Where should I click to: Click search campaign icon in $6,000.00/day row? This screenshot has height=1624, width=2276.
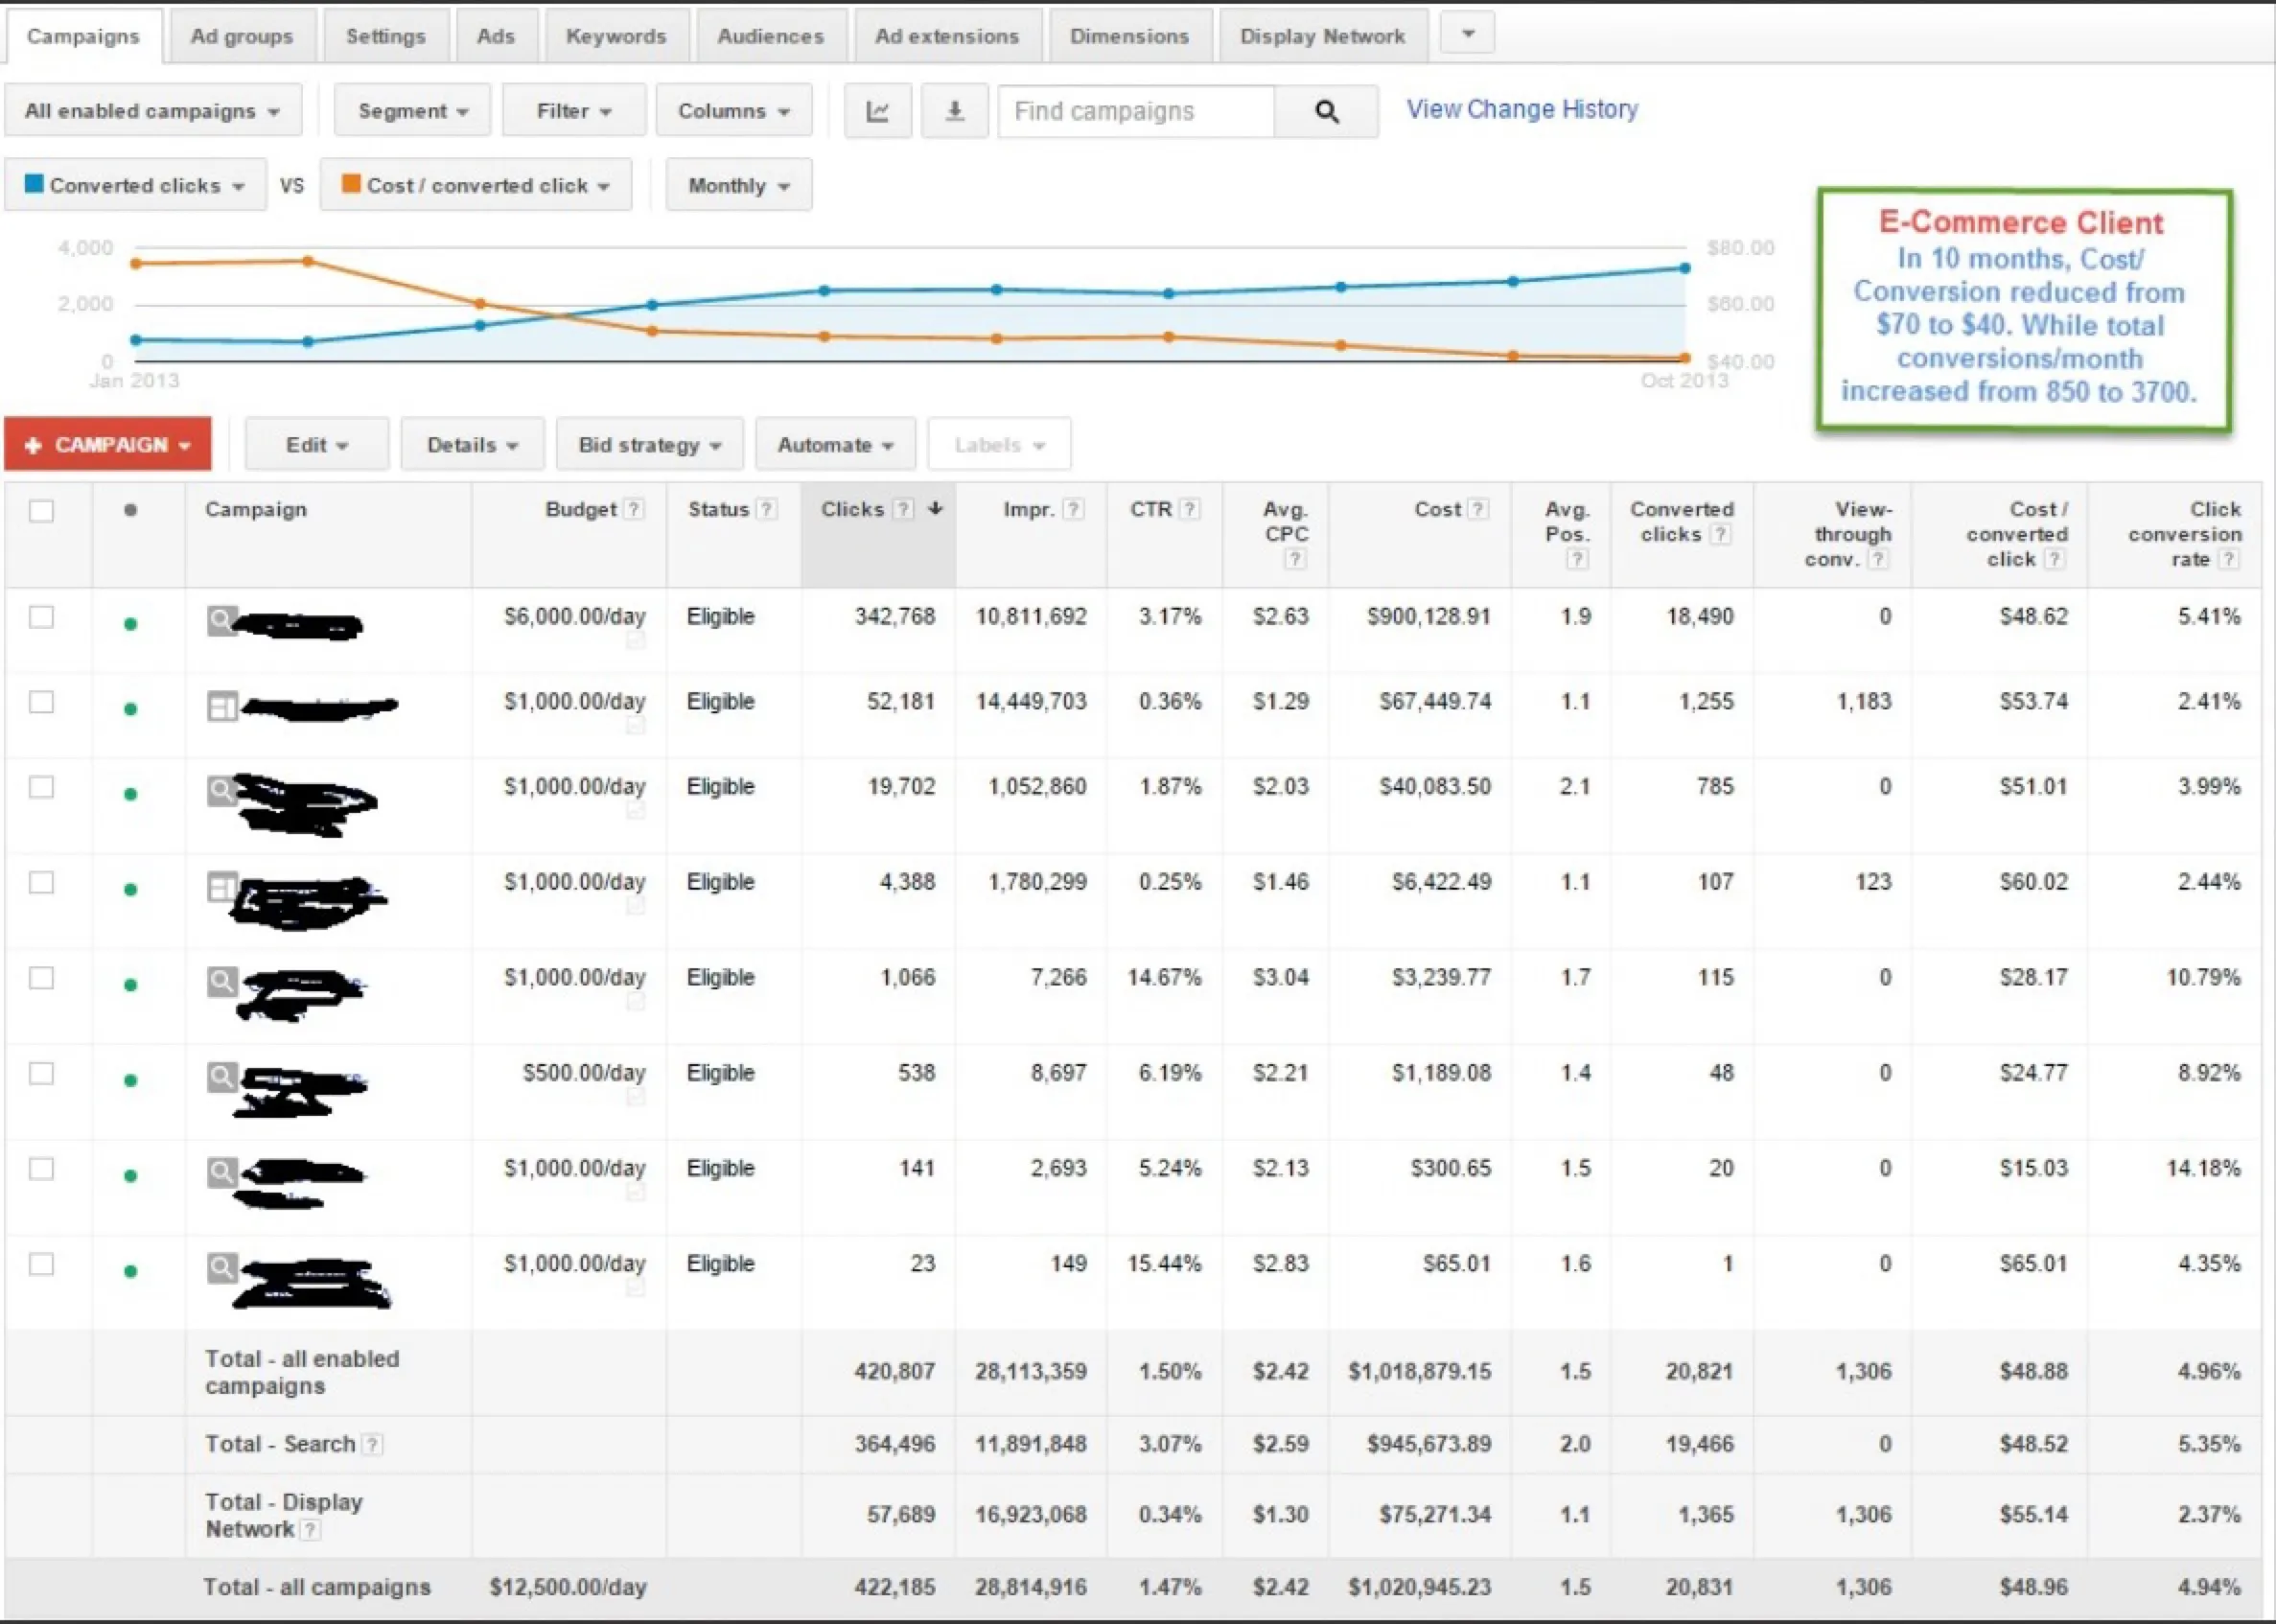point(221,620)
